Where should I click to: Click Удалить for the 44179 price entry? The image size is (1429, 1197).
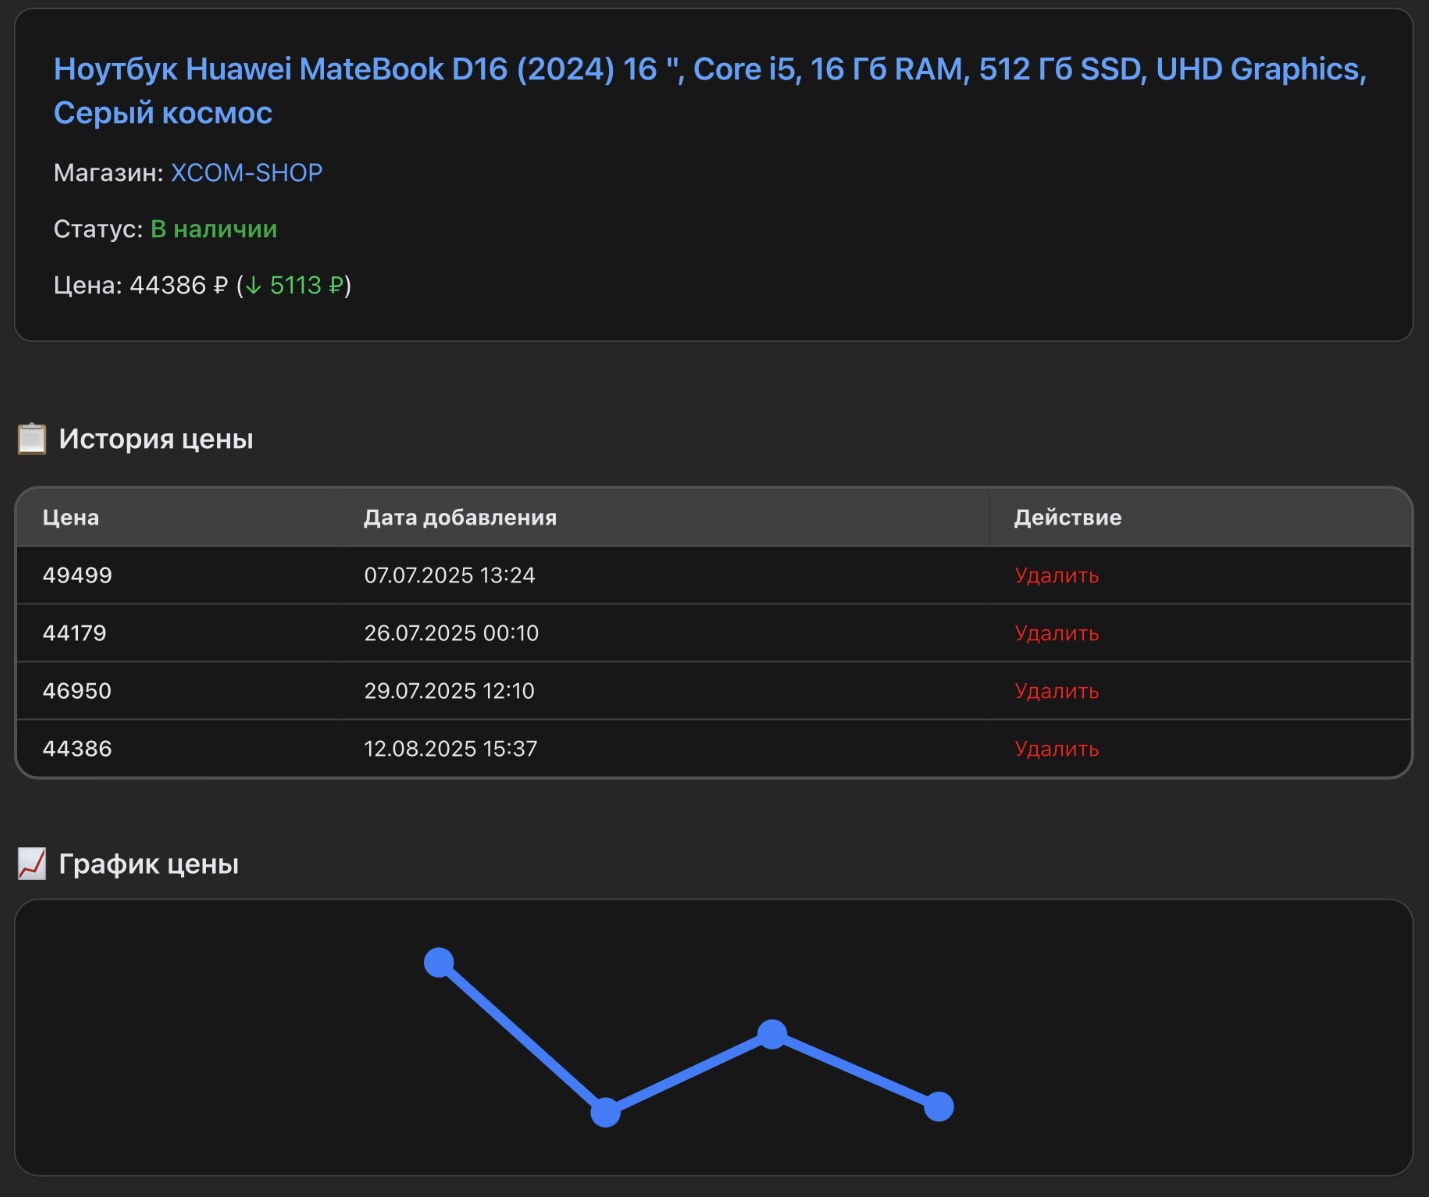(1055, 633)
